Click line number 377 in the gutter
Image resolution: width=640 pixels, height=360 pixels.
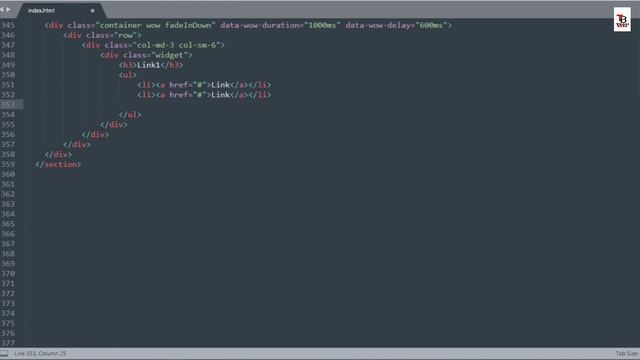8,343
